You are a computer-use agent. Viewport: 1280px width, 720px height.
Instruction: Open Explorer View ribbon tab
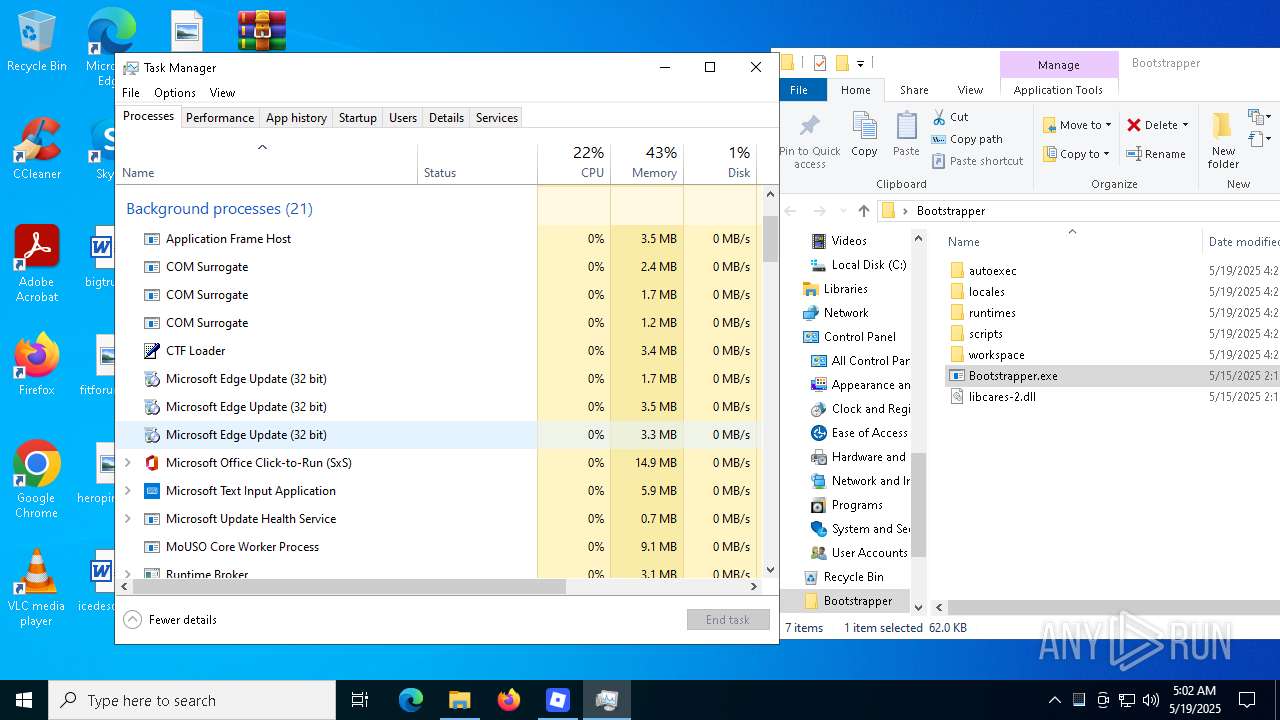pos(970,90)
